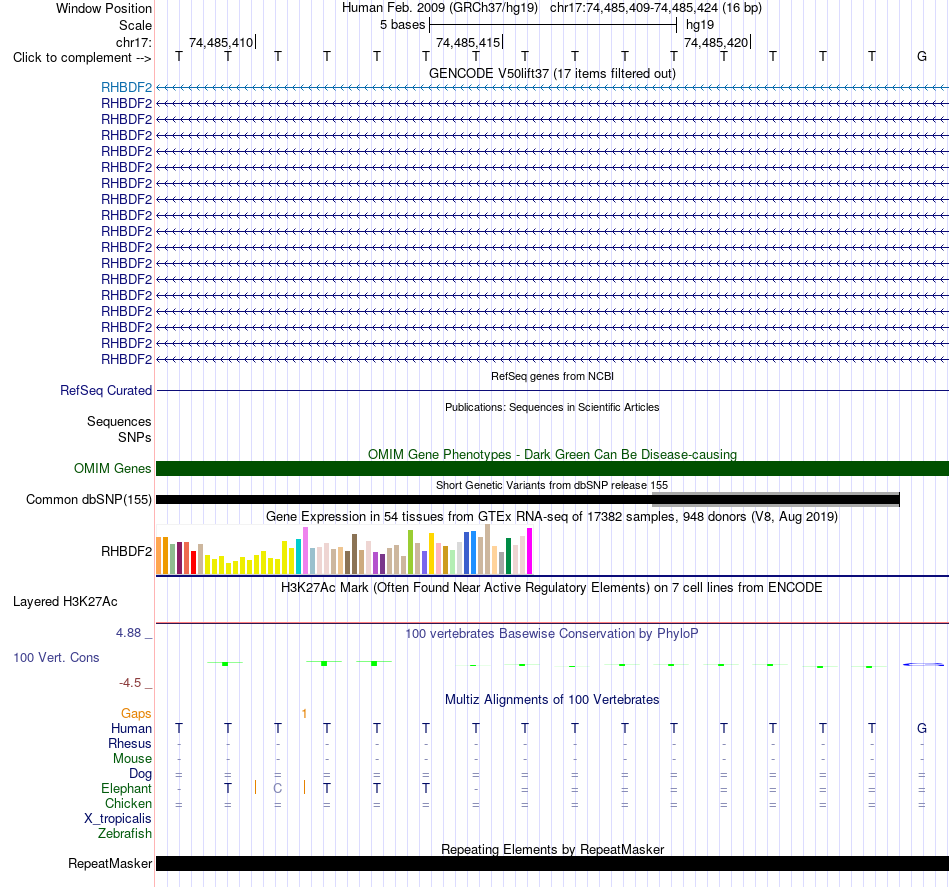Image resolution: width=950 pixels, height=887 pixels.
Task: Click the blue PhyloP mark above the G base
Action: click(x=923, y=665)
